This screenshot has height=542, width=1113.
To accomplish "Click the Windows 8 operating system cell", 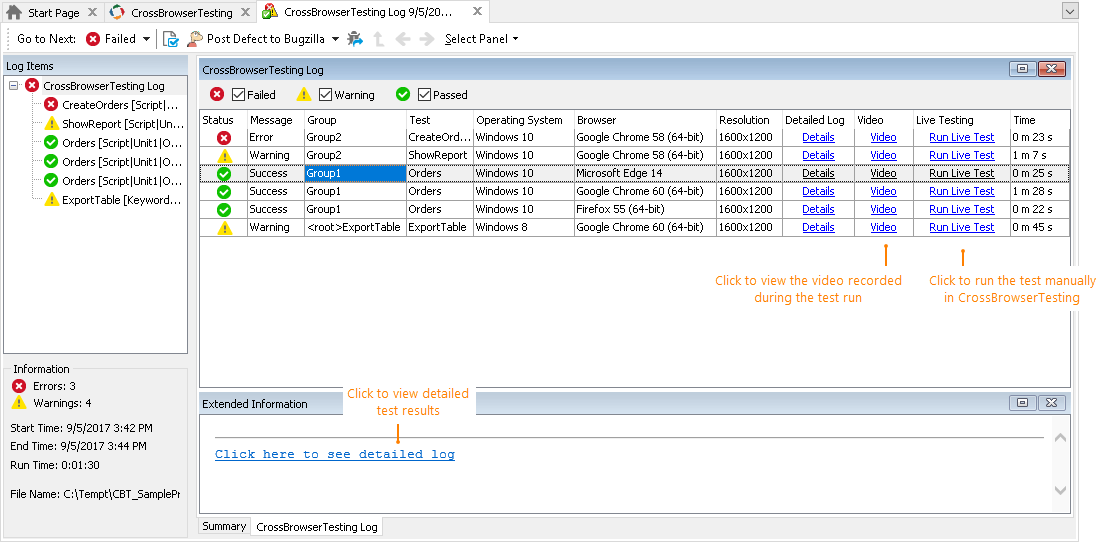I will pyautogui.click(x=524, y=228).
